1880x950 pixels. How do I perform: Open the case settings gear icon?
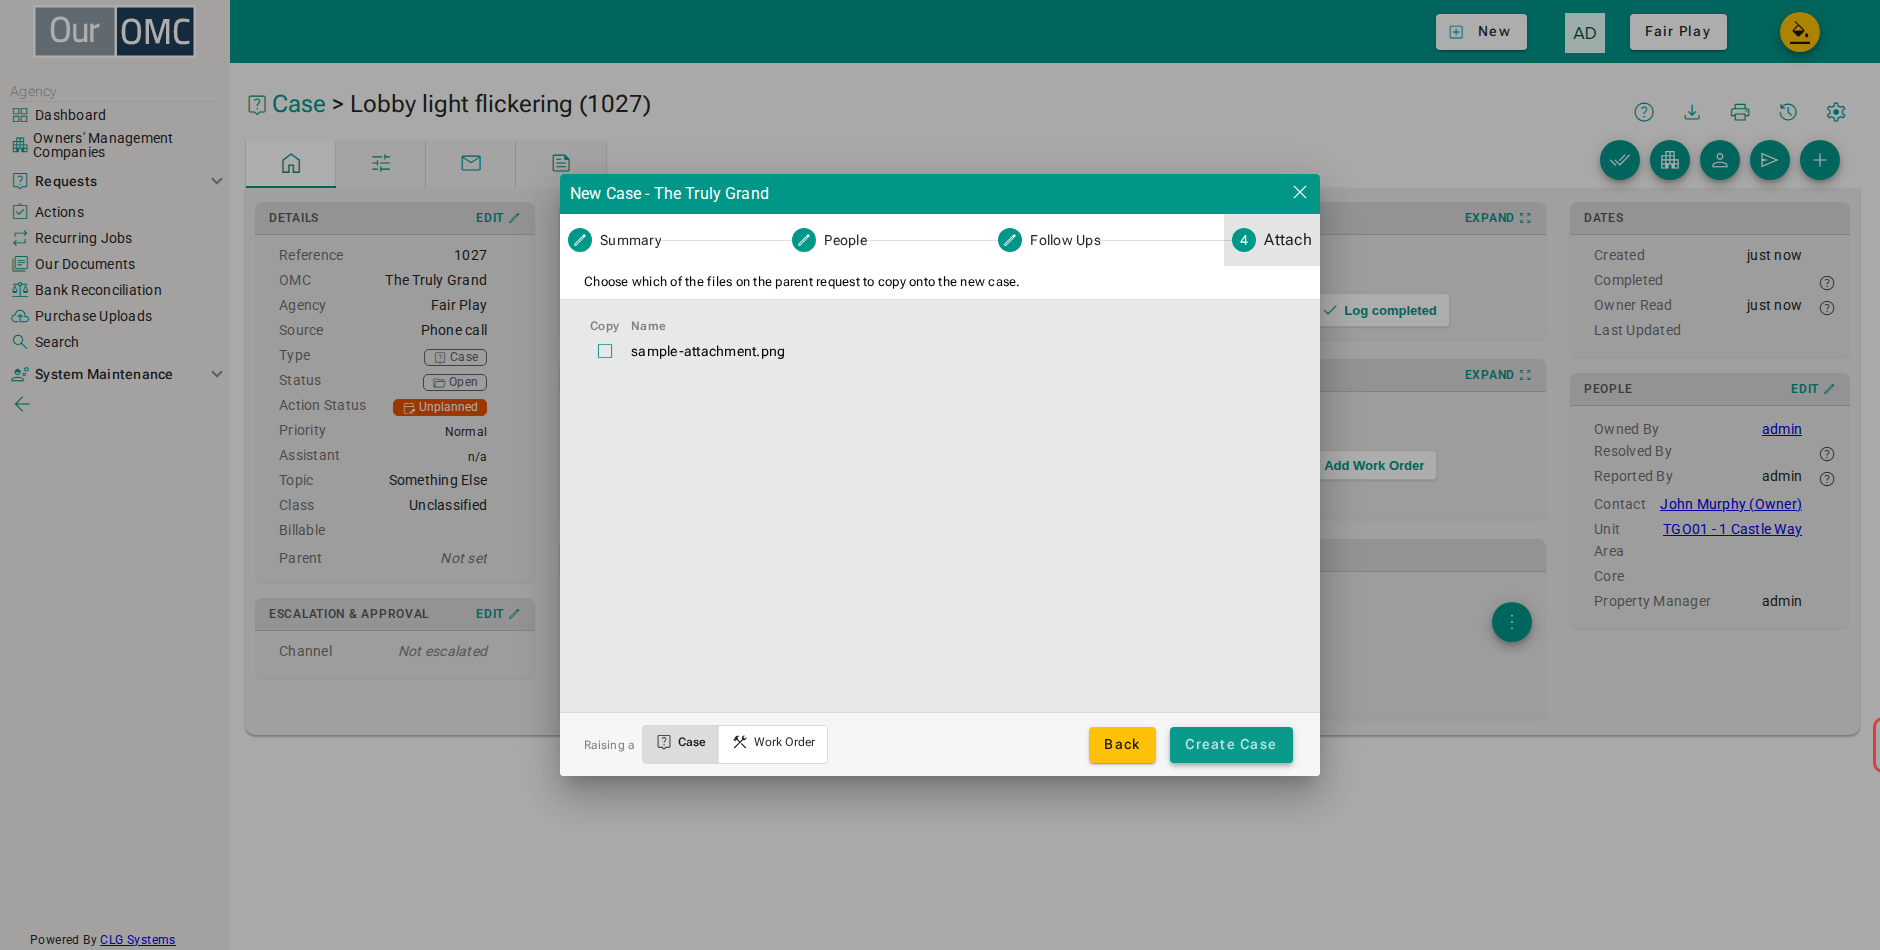tap(1836, 112)
